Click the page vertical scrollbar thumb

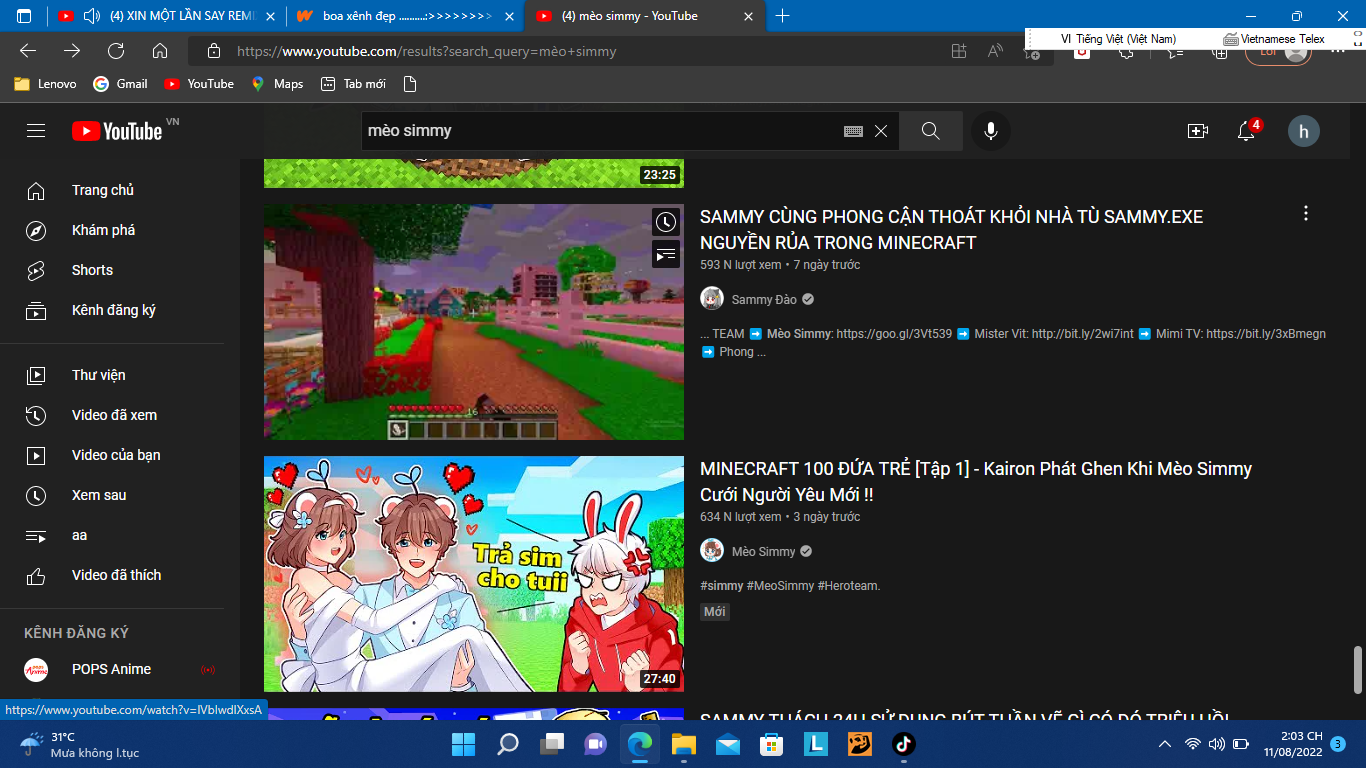pyautogui.click(x=1357, y=670)
